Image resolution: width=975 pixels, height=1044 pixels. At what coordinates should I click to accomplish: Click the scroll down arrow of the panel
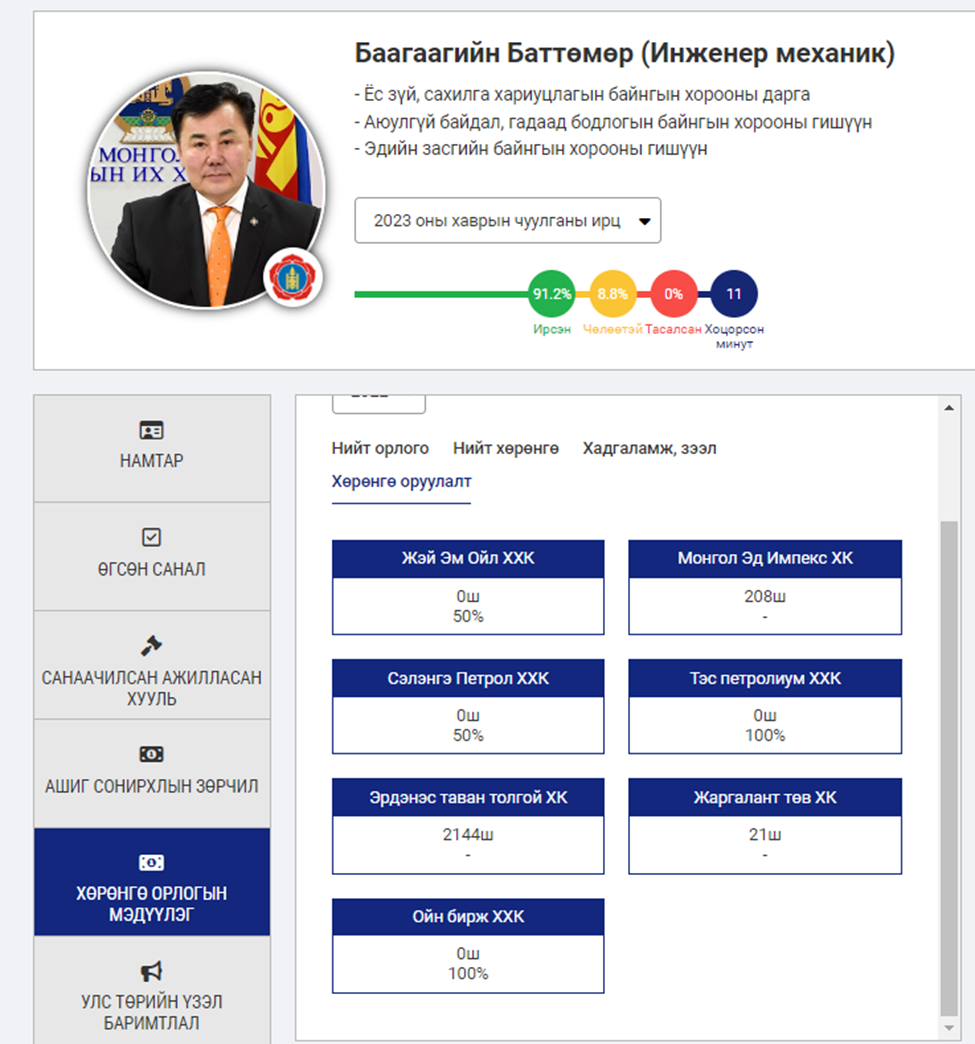(x=949, y=1028)
